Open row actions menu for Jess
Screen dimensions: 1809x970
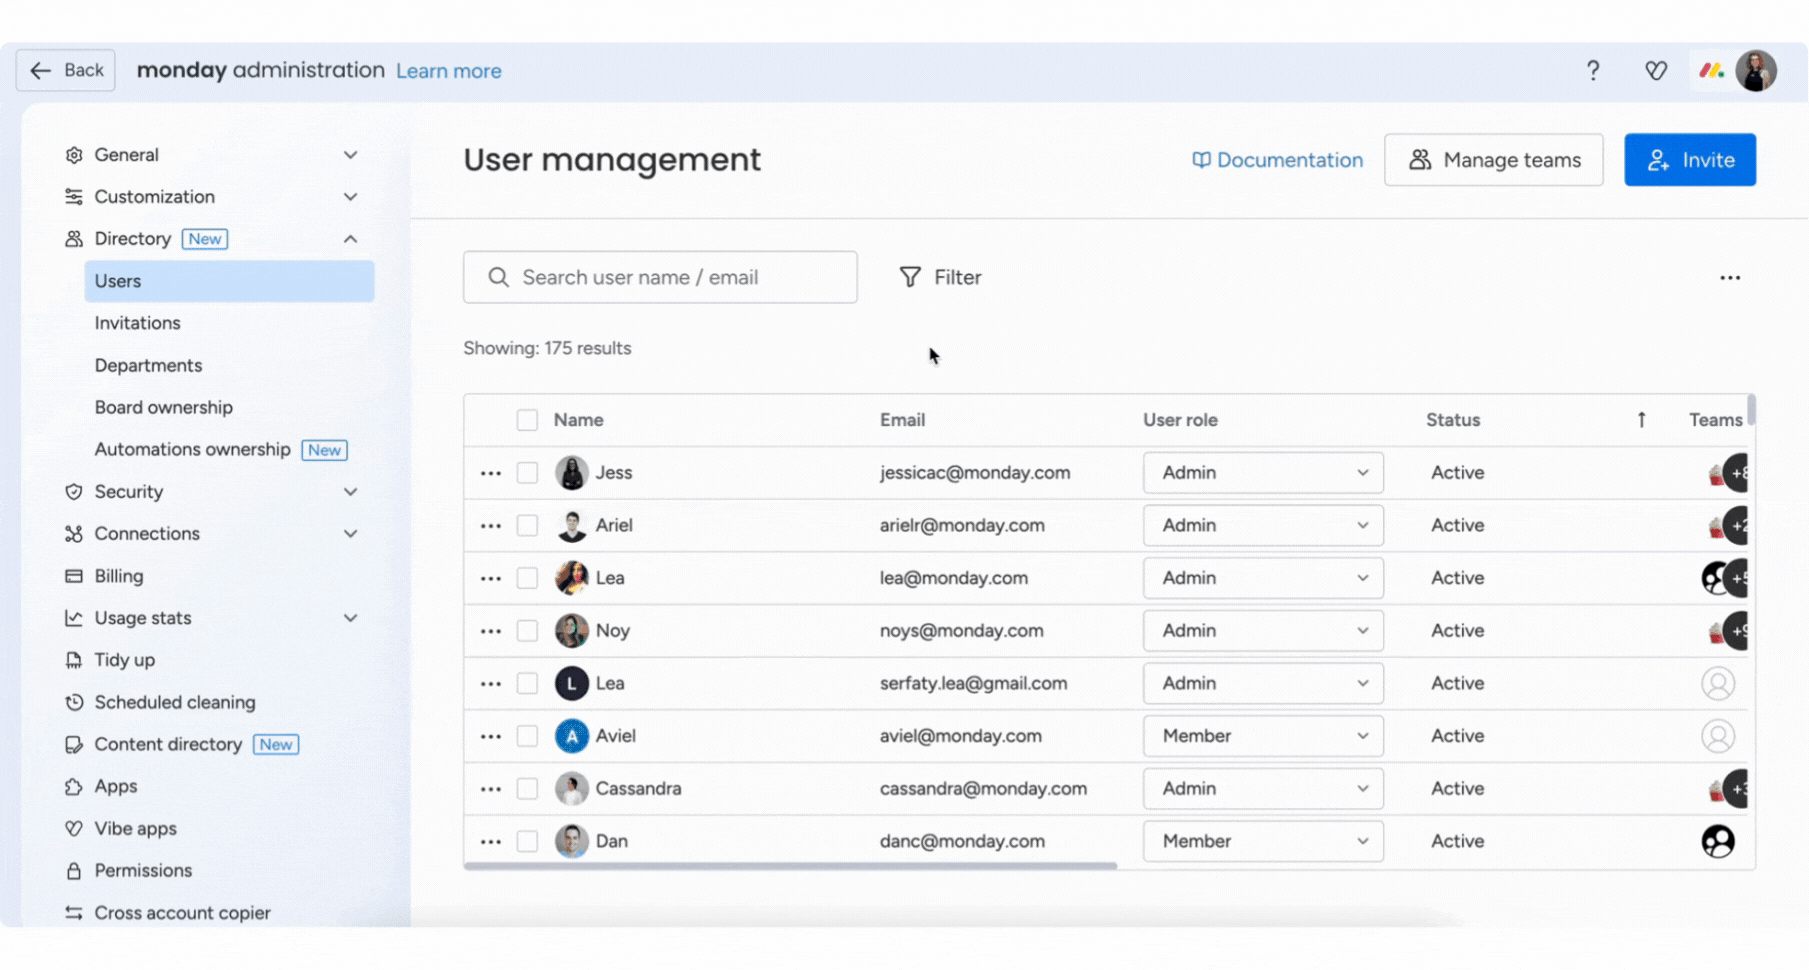click(490, 473)
